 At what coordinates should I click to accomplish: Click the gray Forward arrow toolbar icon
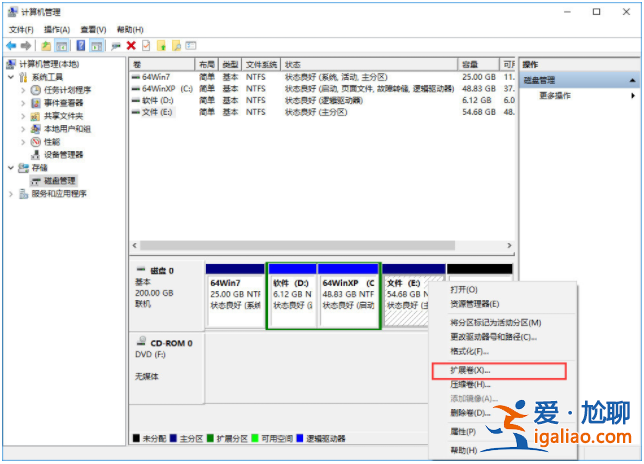25,46
